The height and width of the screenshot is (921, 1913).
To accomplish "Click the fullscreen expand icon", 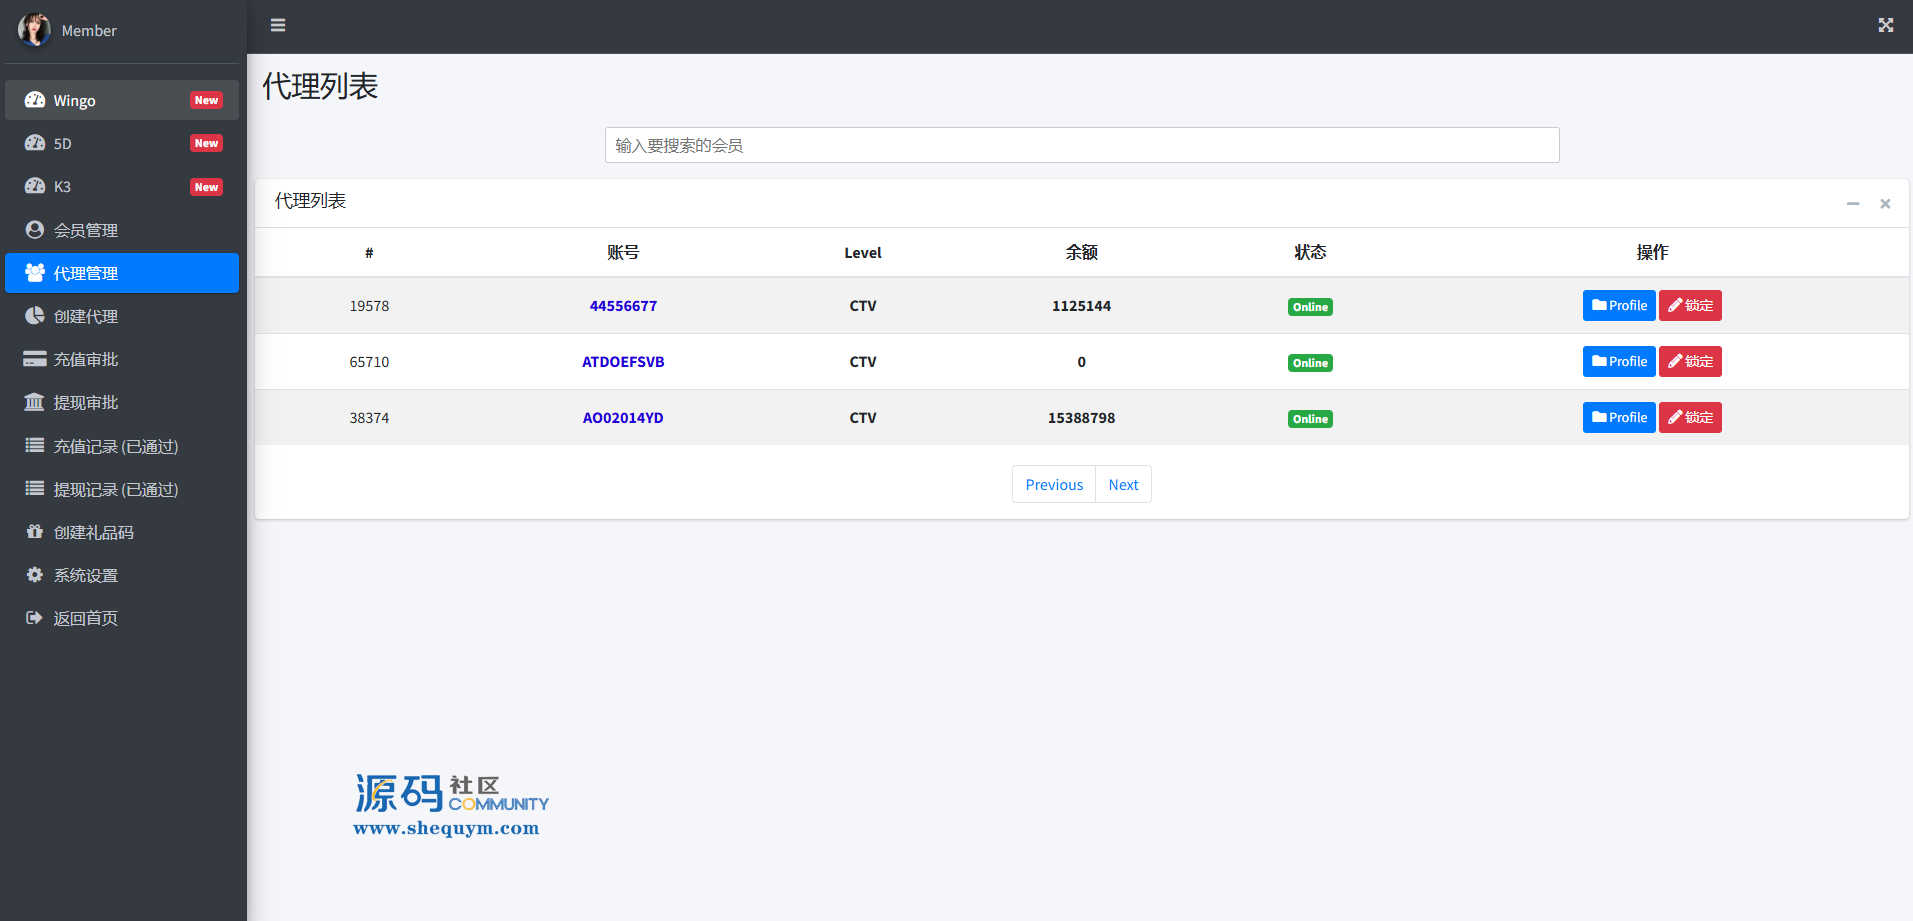I will (1885, 25).
